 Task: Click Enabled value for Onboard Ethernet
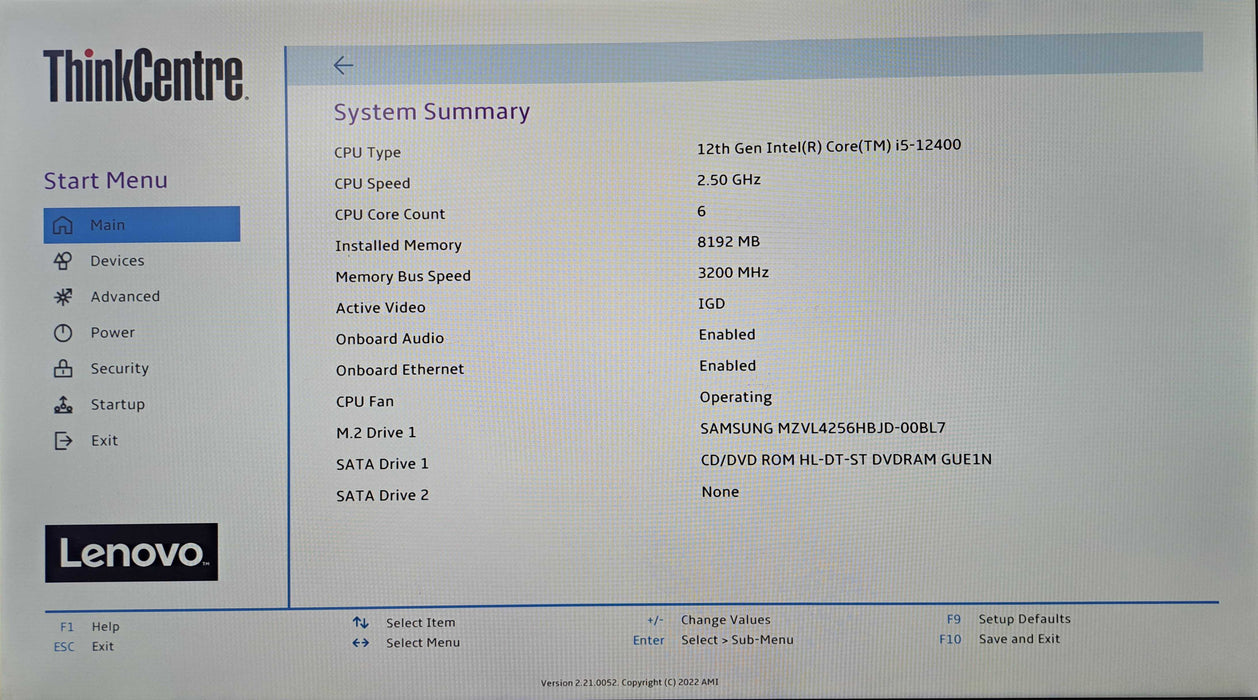click(x=727, y=366)
